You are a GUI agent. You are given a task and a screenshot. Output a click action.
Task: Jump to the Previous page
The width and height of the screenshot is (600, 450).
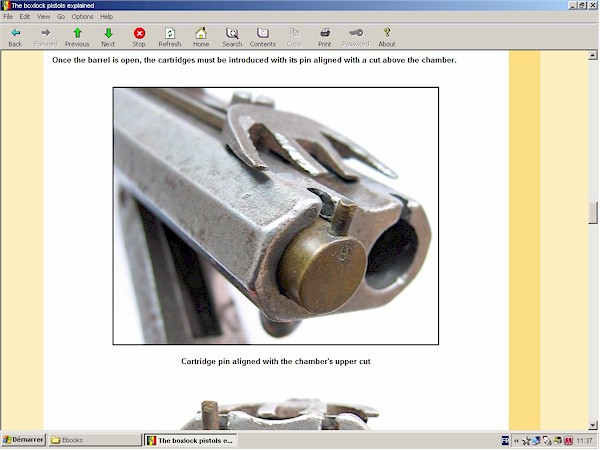click(x=77, y=37)
